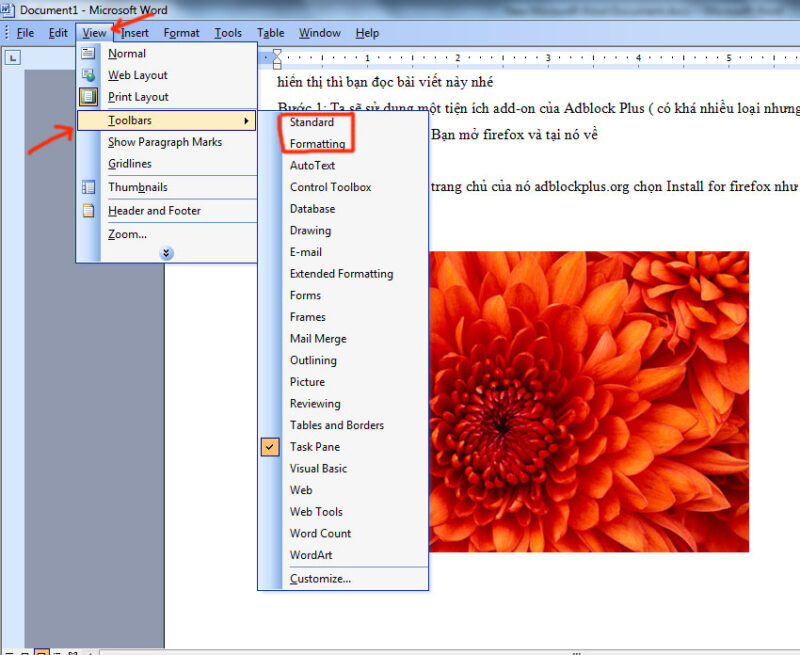Select Drawing from the toolbars list
800x655 pixels.
(310, 230)
